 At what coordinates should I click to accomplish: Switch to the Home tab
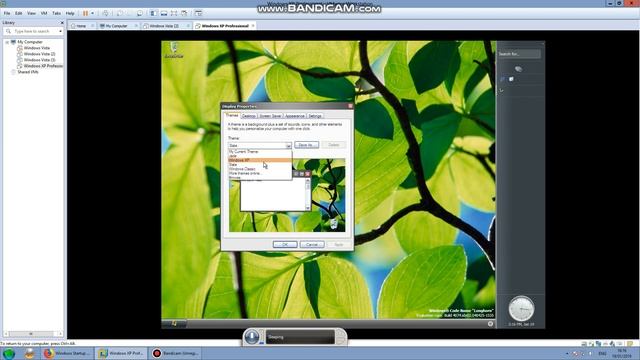point(81,26)
